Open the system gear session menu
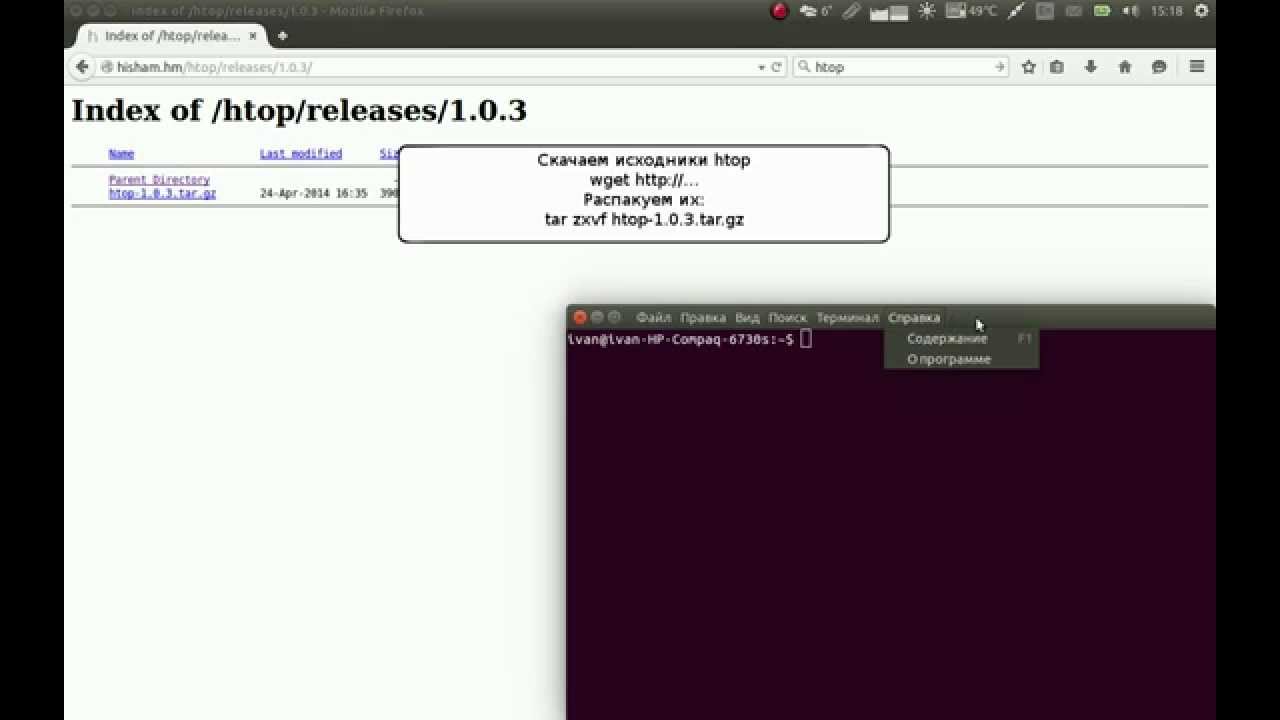Image resolution: width=1280 pixels, height=720 pixels. [x=1202, y=11]
